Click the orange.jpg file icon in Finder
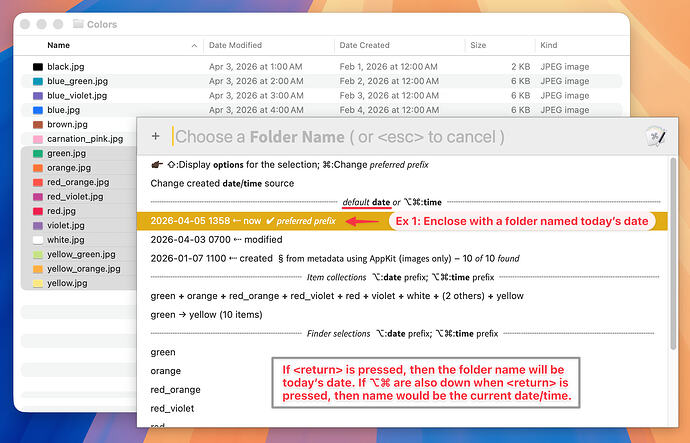 coord(38,168)
